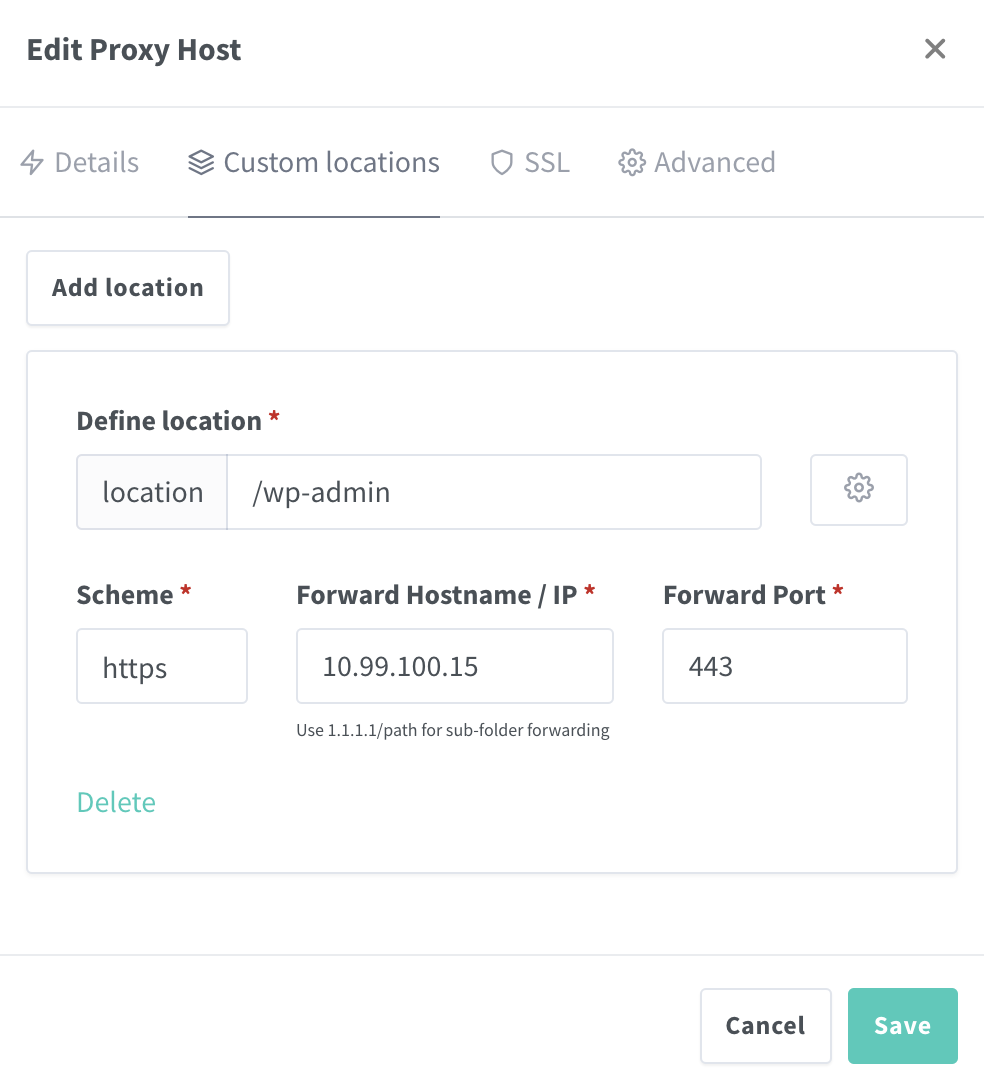
Task: Focus the Scheme field showing https
Action: (x=162, y=666)
